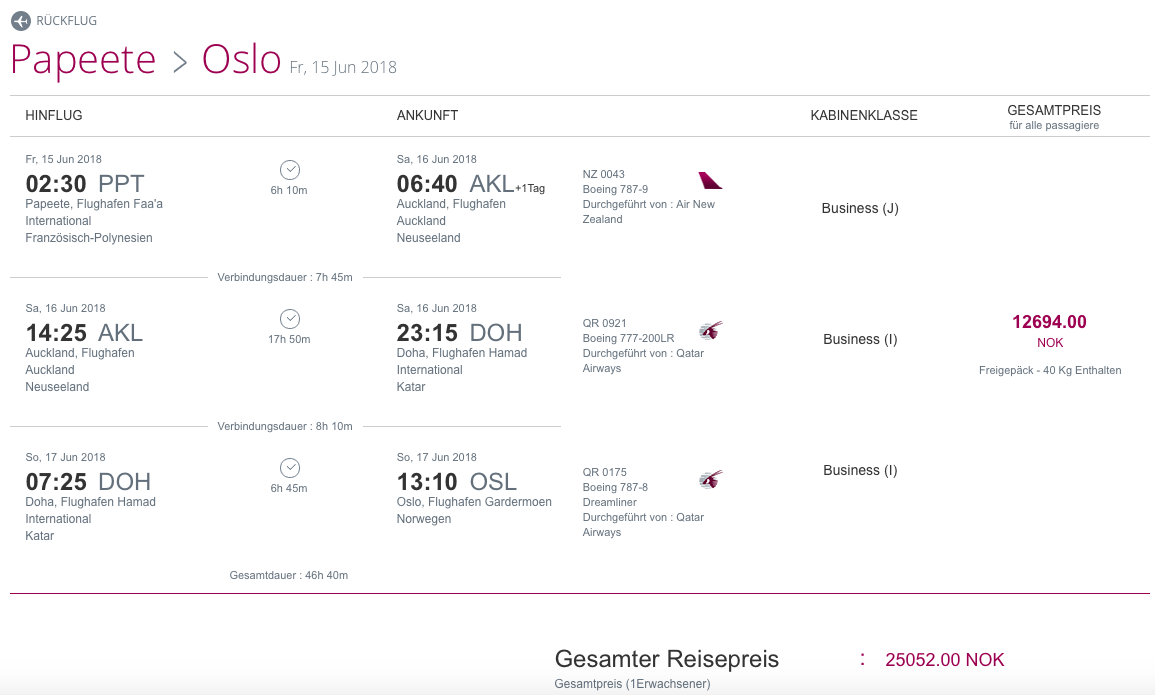The width and height of the screenshot is (1155, 695).
Task: Click Business (J) cabin class label
Action: pyautogui.click(x=860, y=208)
